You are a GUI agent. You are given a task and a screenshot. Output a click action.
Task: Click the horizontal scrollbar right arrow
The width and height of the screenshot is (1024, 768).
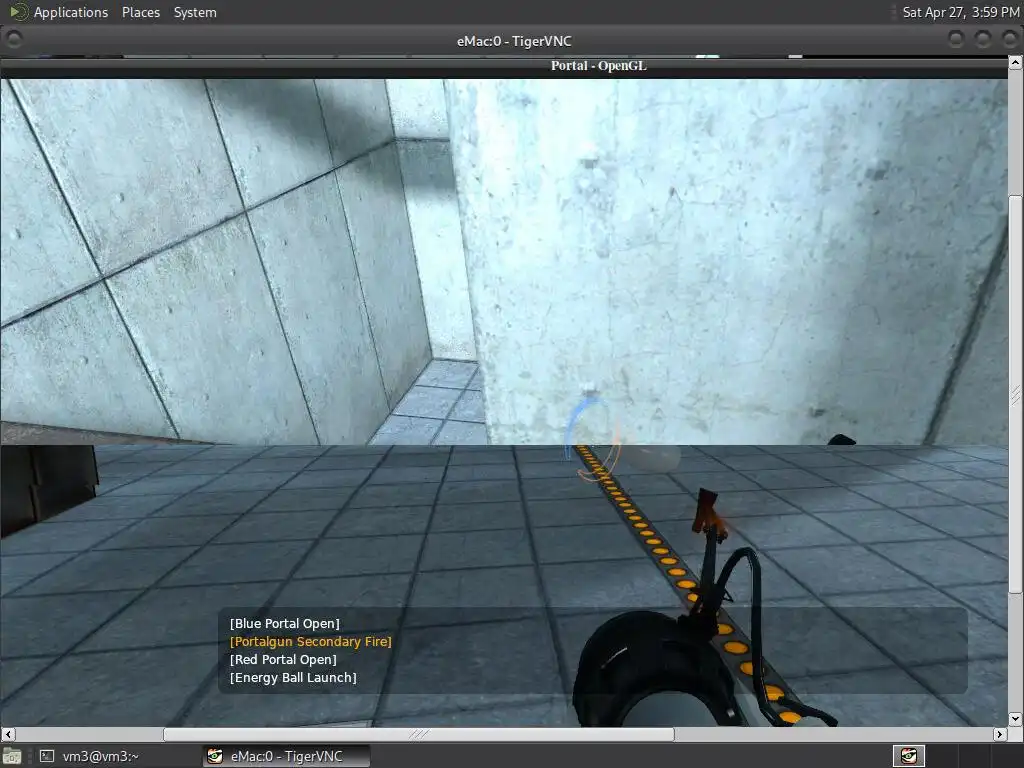pyautogui.click(x=1000, y=734)
